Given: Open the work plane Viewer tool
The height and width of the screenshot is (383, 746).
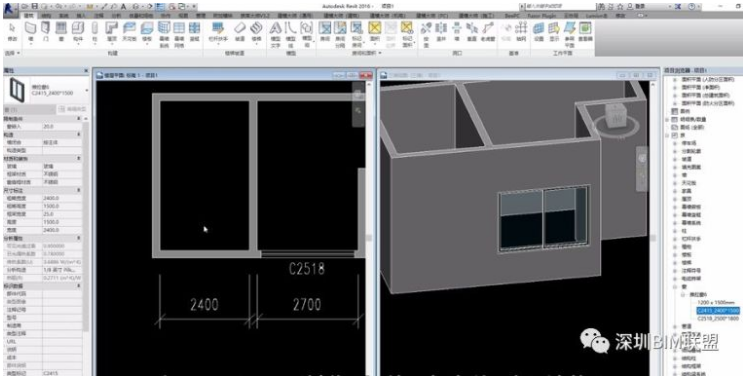Looking at the screenshot, I should pyautogui.click(x=585, y=30).
